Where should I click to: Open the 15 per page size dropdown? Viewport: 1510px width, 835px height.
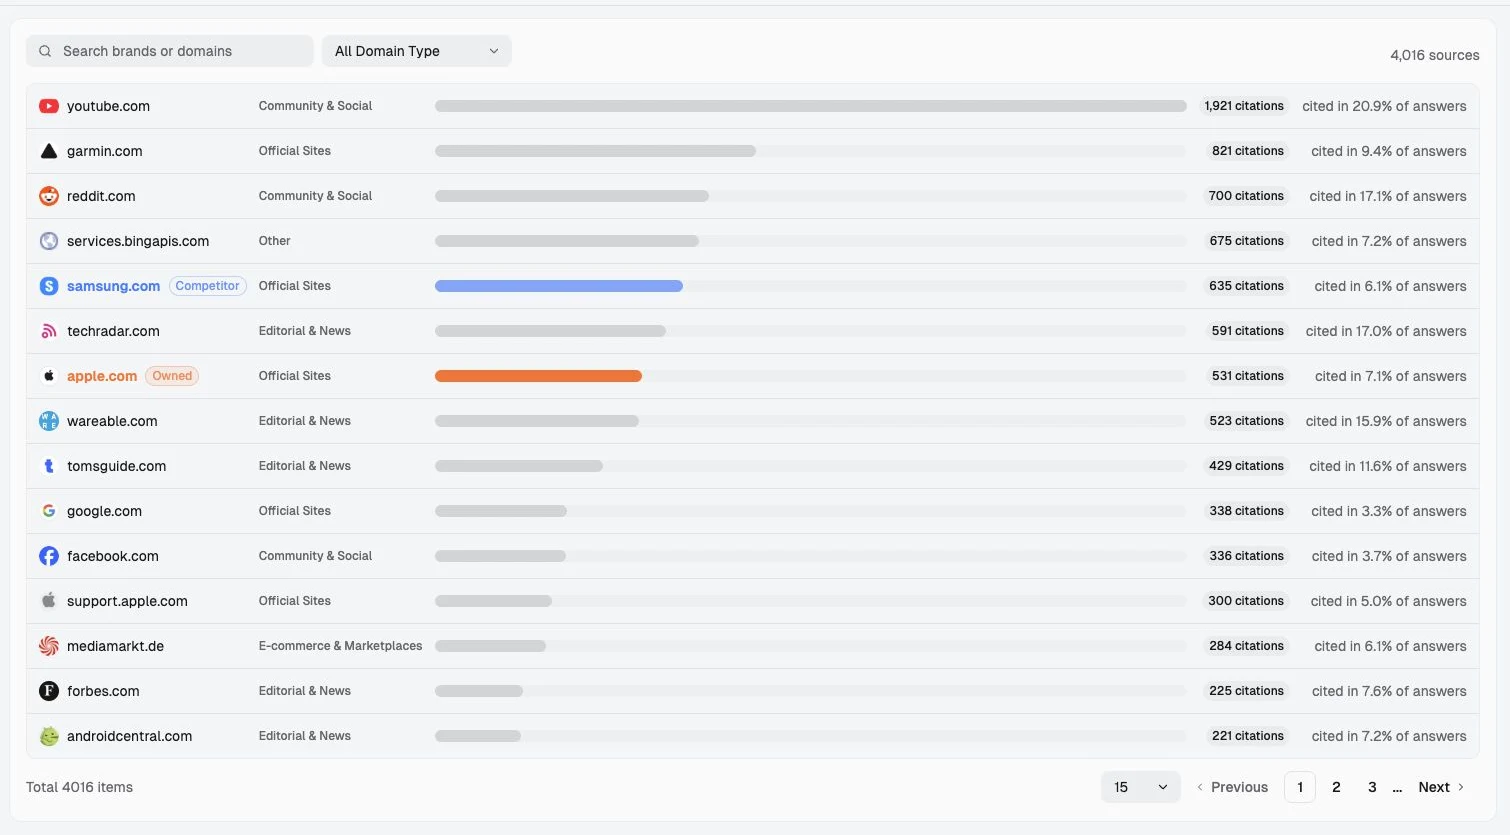[x=1141, y=787]
